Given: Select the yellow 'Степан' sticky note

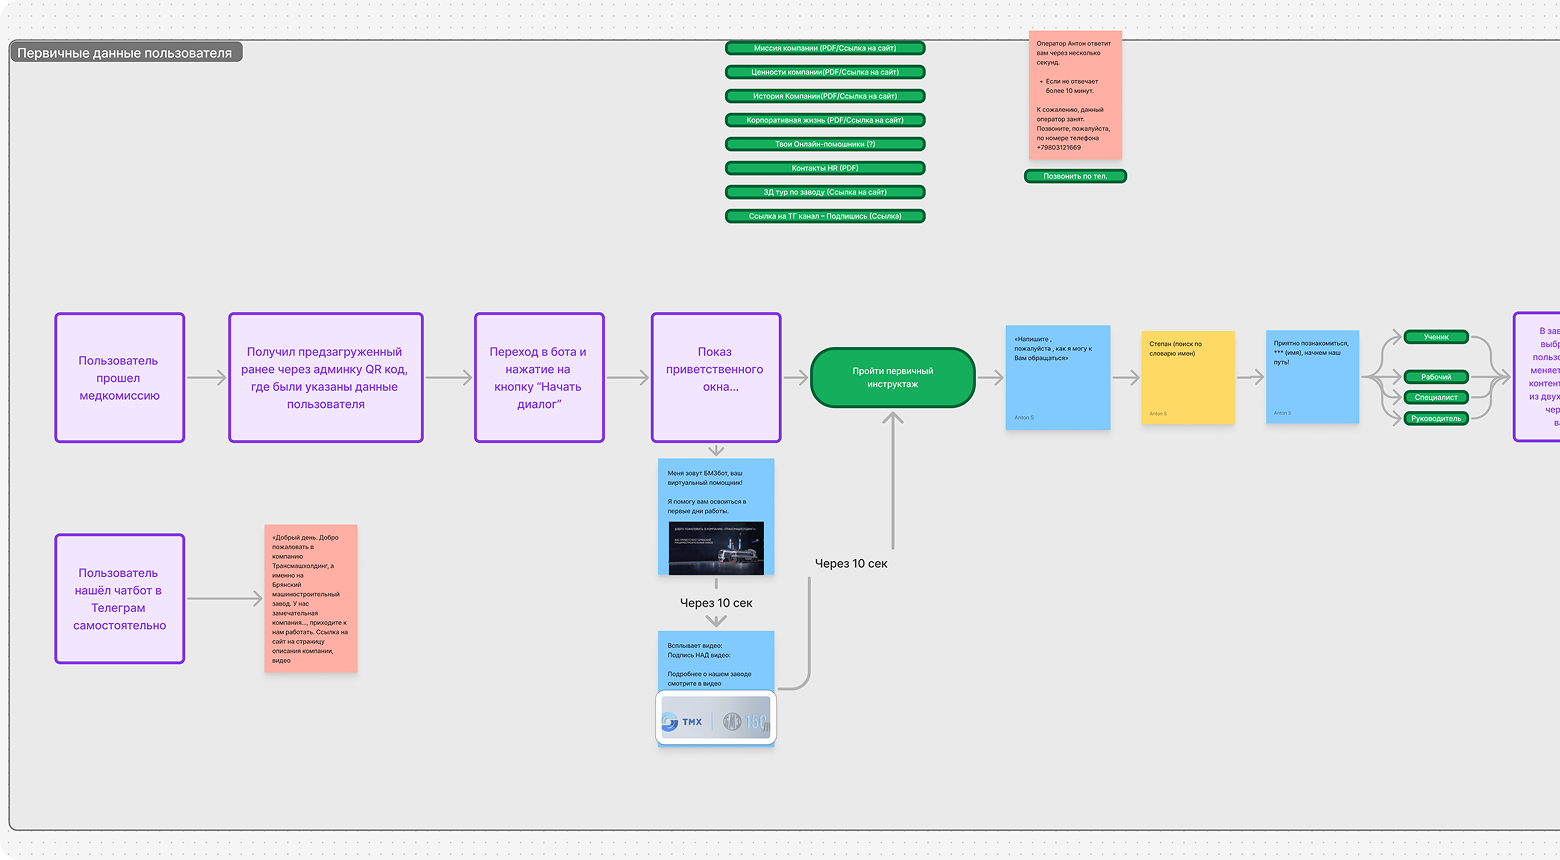Looking at the screenshot, I should point(1188,378).
